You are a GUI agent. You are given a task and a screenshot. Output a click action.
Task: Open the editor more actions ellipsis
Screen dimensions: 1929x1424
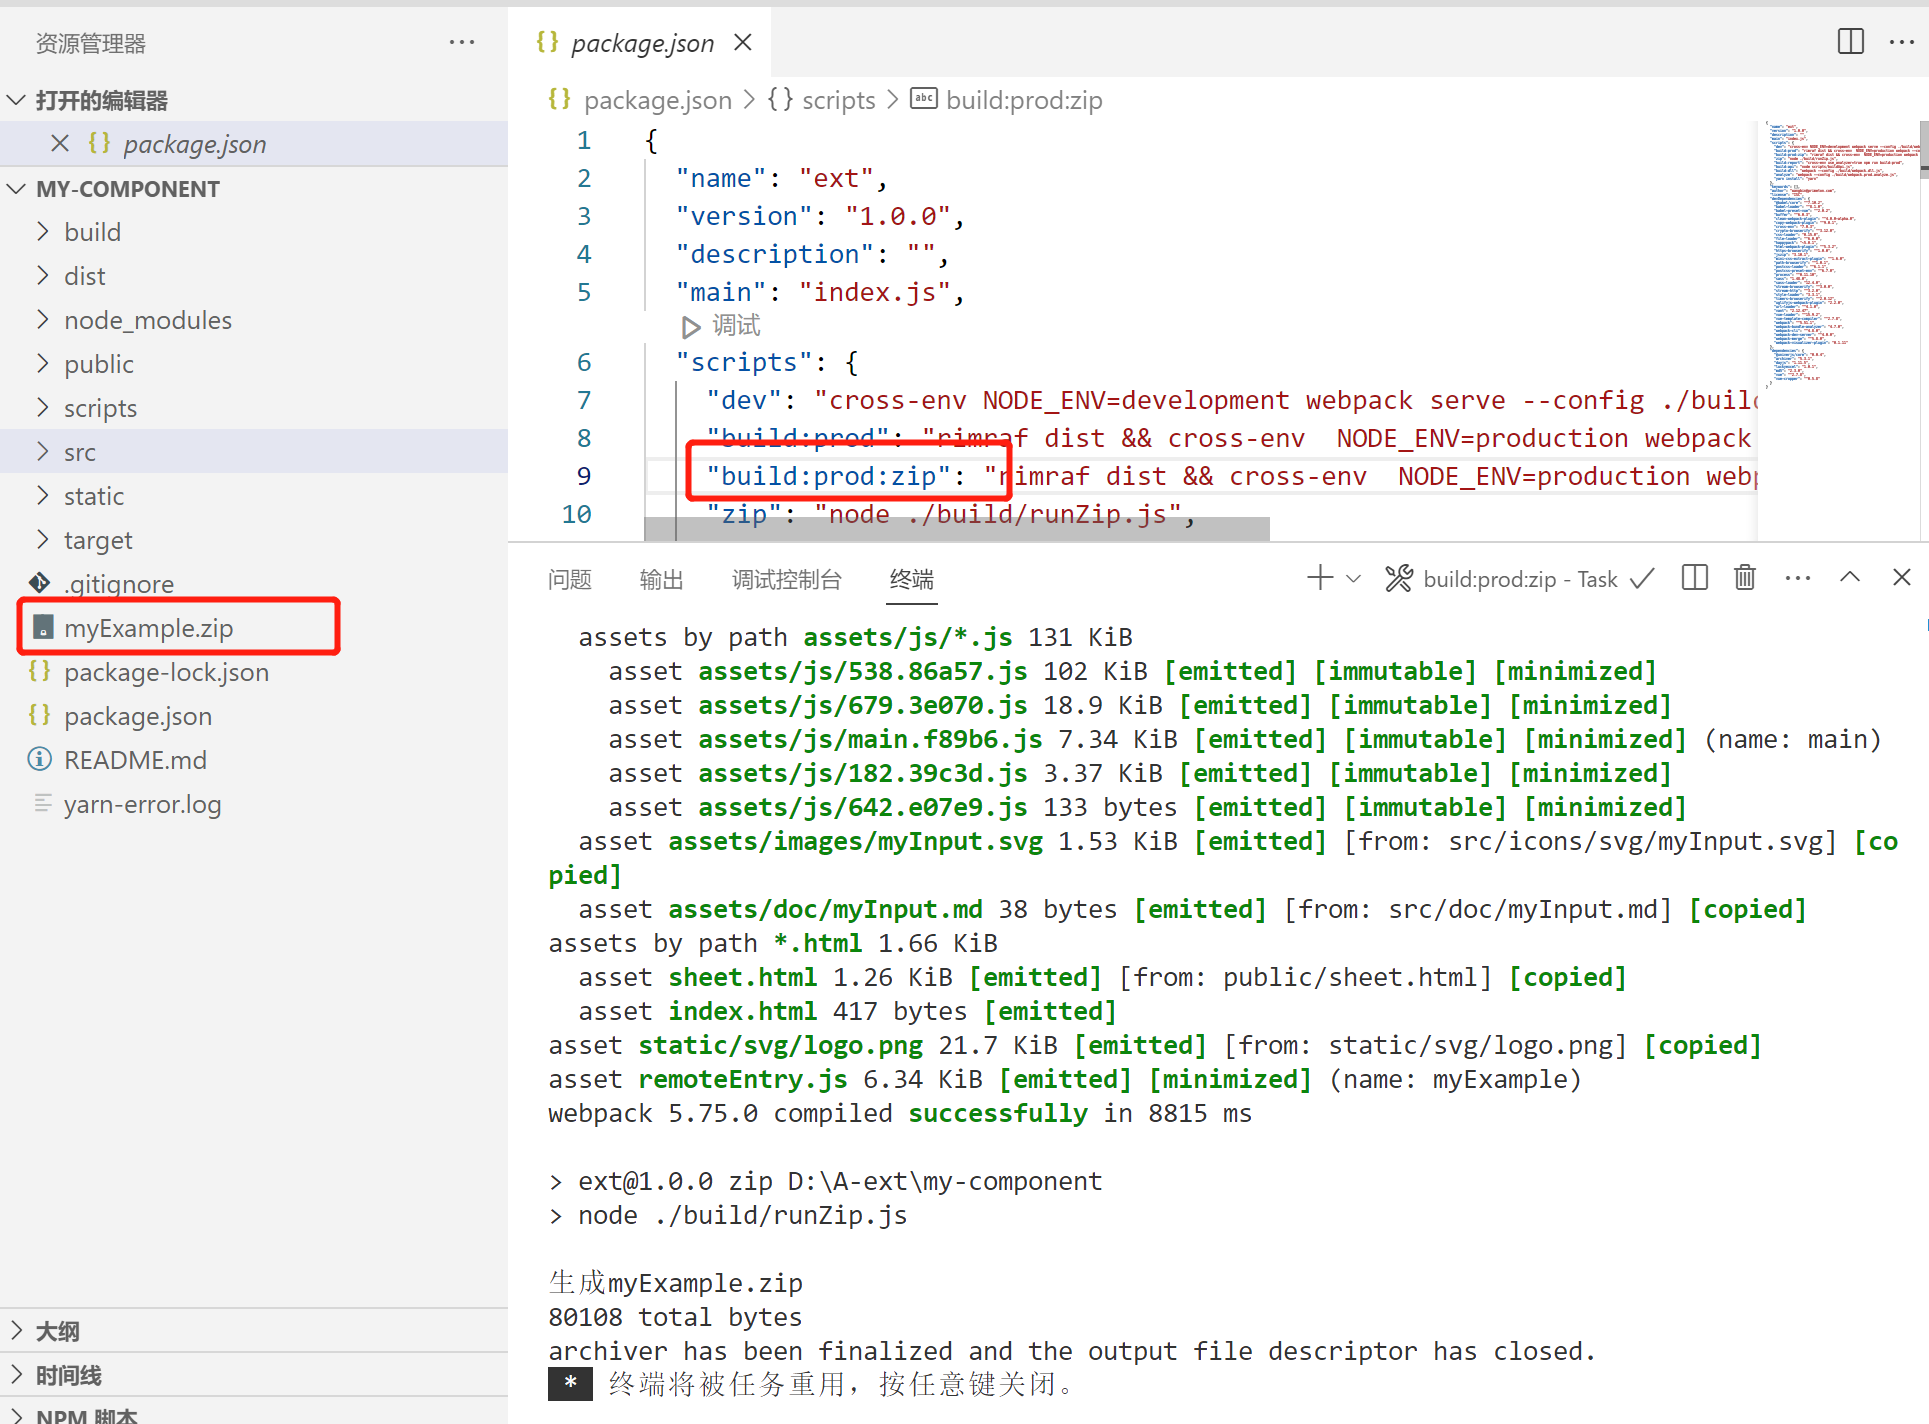tap(1901, 42)
